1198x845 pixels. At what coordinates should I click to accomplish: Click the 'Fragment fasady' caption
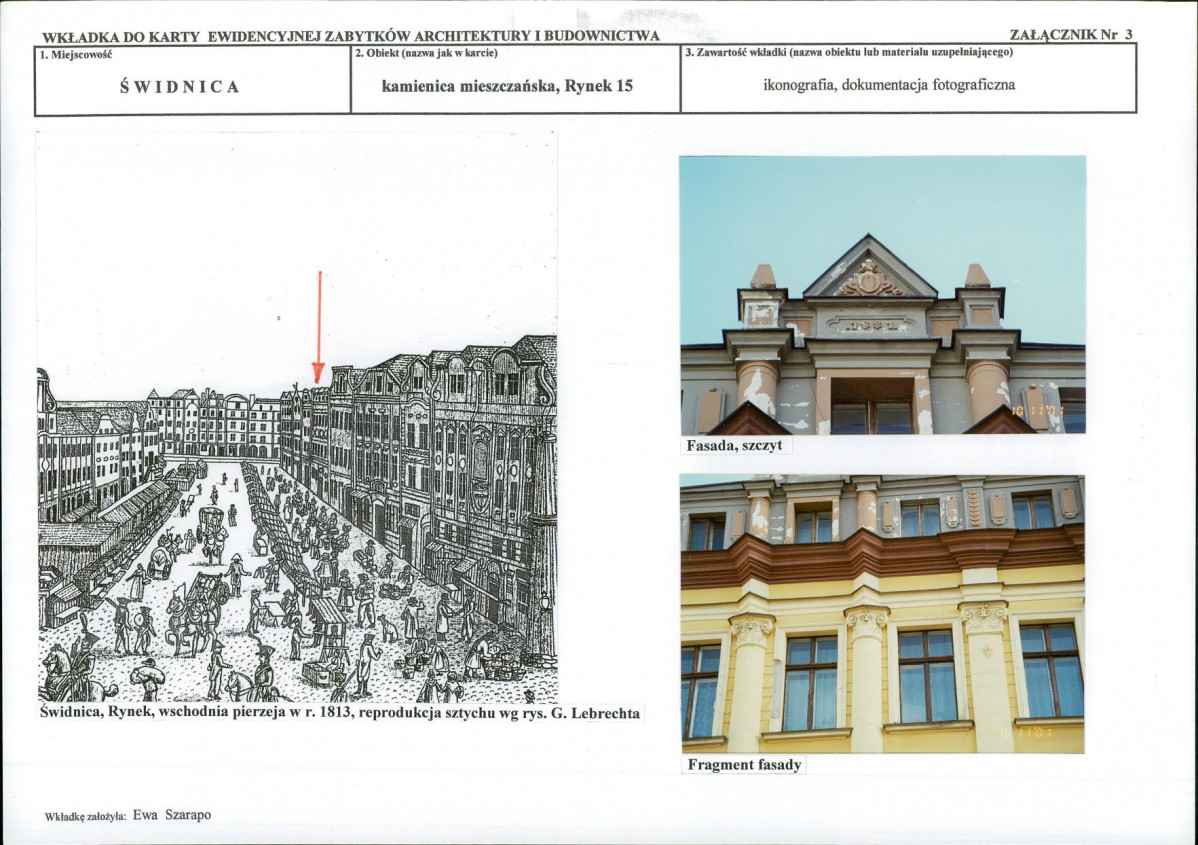(744, 765)
